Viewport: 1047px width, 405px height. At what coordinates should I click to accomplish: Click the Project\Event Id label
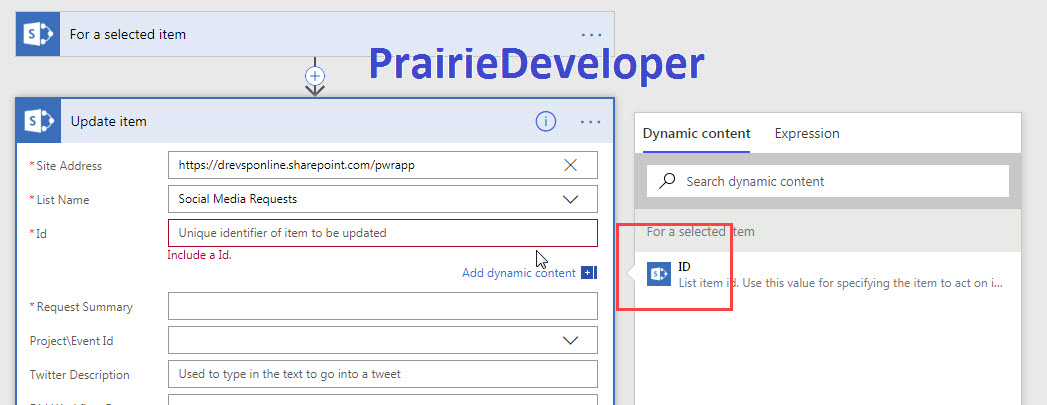[71, 341]
